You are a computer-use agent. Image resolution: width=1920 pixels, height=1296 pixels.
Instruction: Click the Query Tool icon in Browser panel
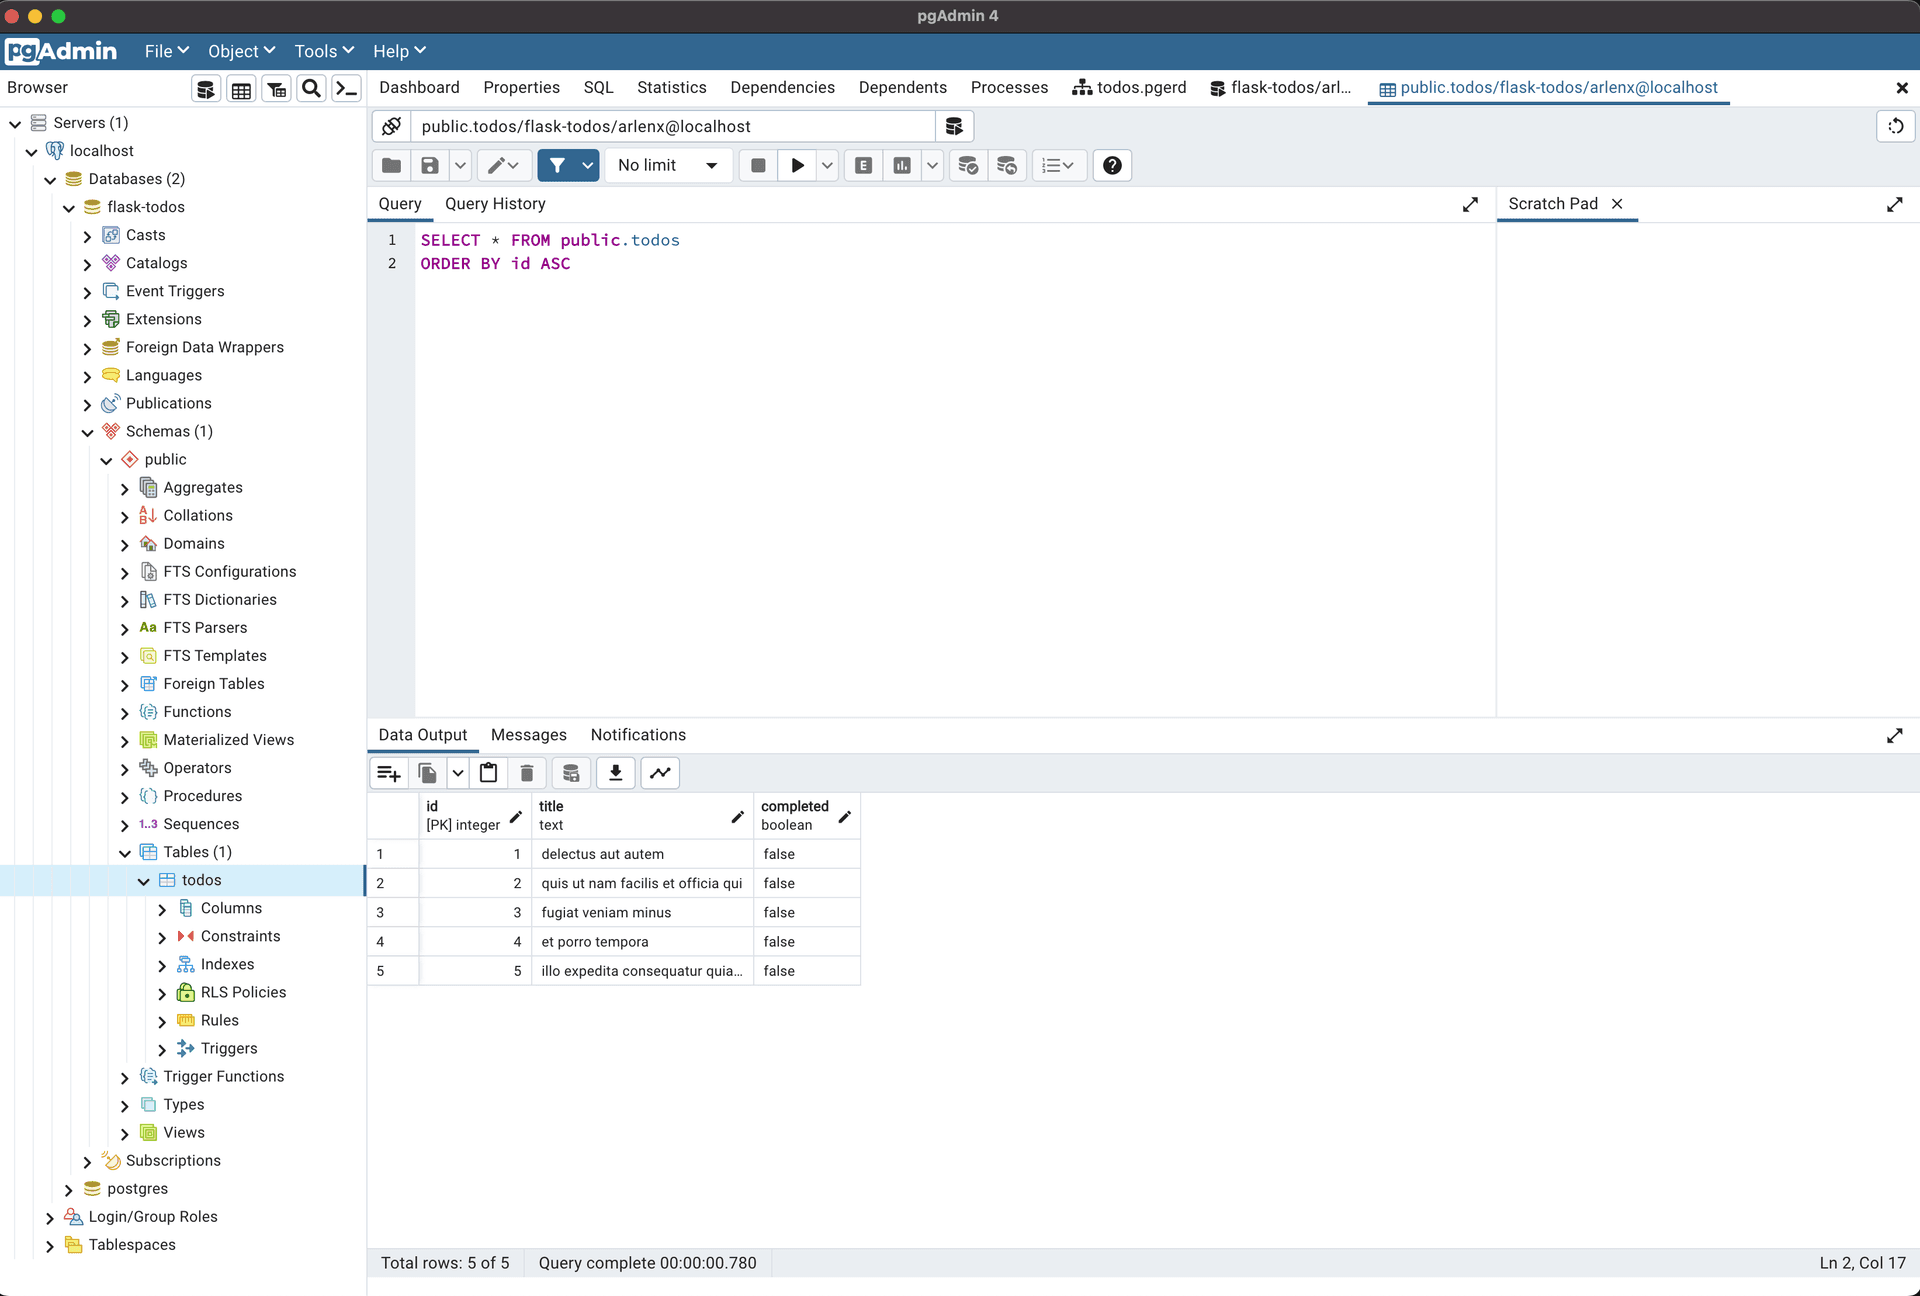point(206,89)
